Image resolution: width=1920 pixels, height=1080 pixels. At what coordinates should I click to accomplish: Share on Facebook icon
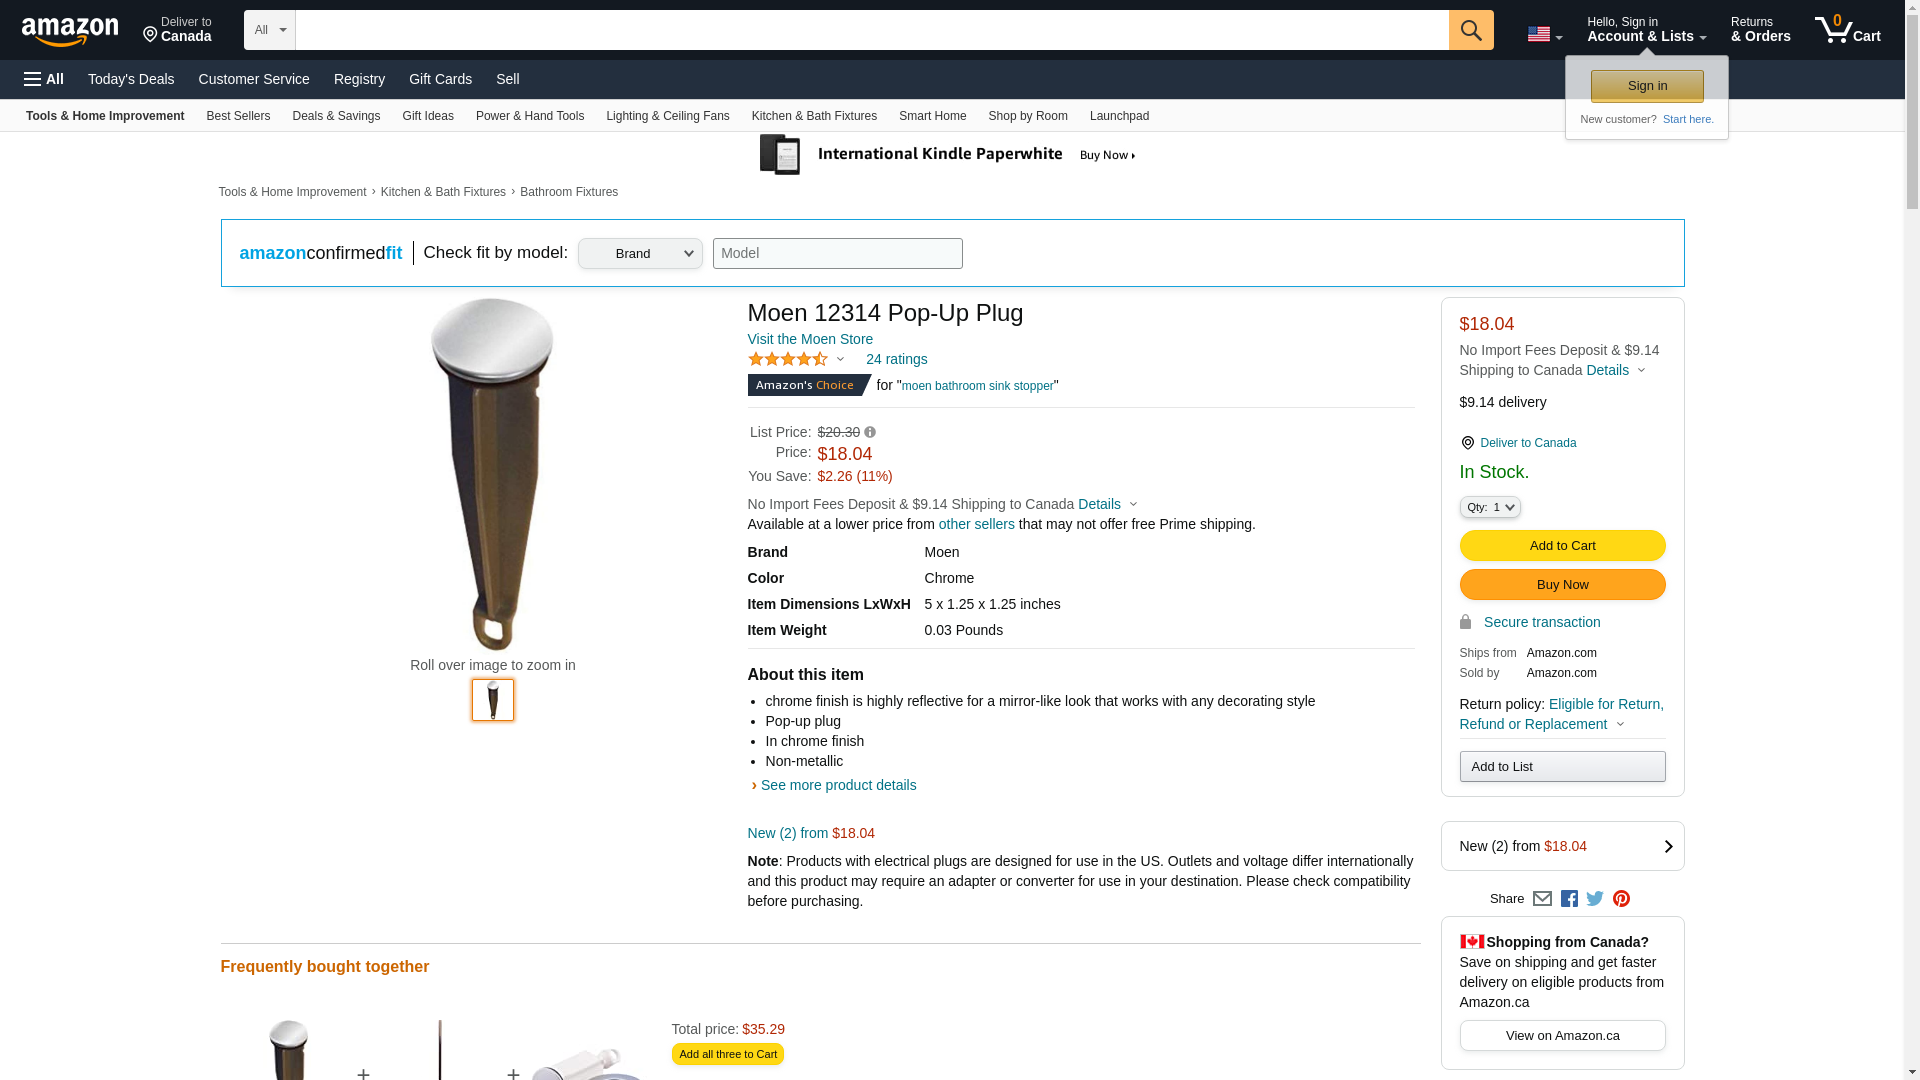click(1569, 898)
